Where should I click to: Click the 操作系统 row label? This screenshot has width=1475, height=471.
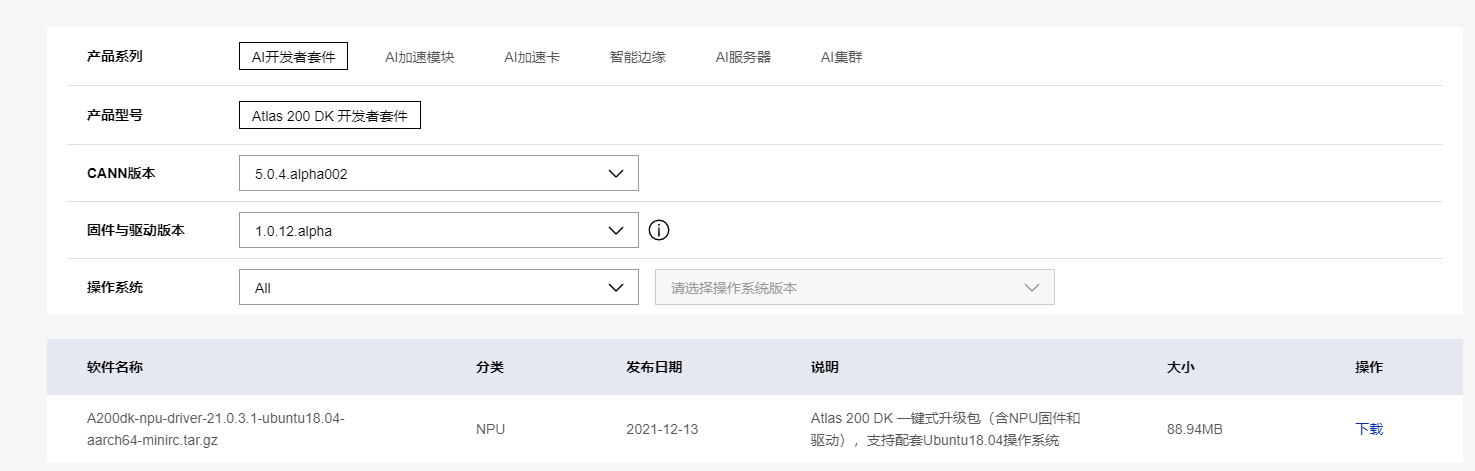tap(115, 287)
